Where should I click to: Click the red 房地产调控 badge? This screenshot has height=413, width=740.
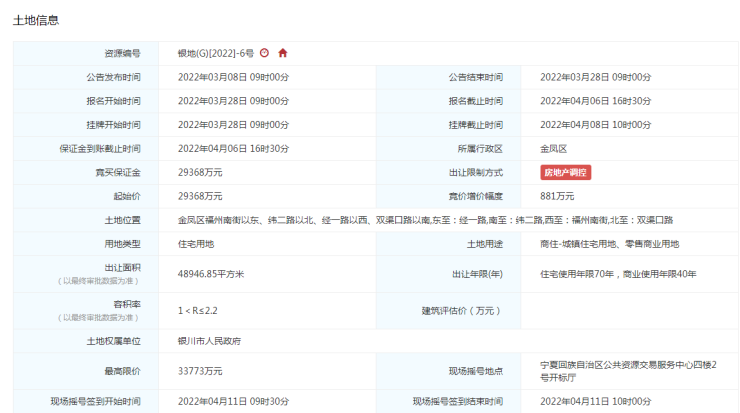[566, 172]
